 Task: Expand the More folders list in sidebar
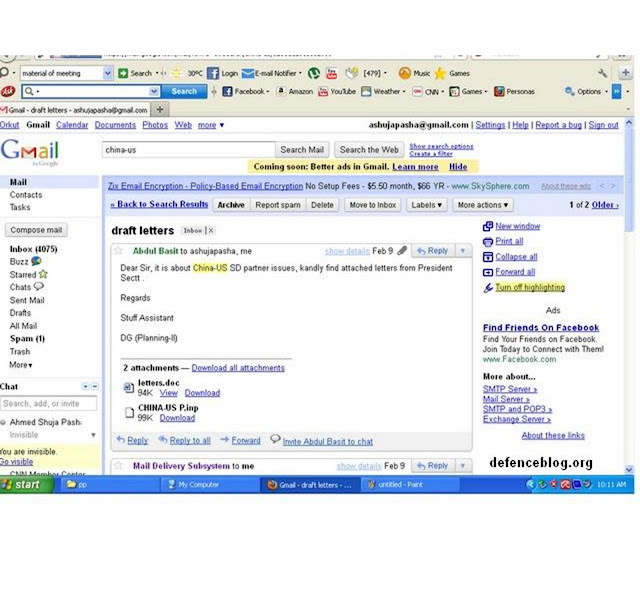coord(21,365)
